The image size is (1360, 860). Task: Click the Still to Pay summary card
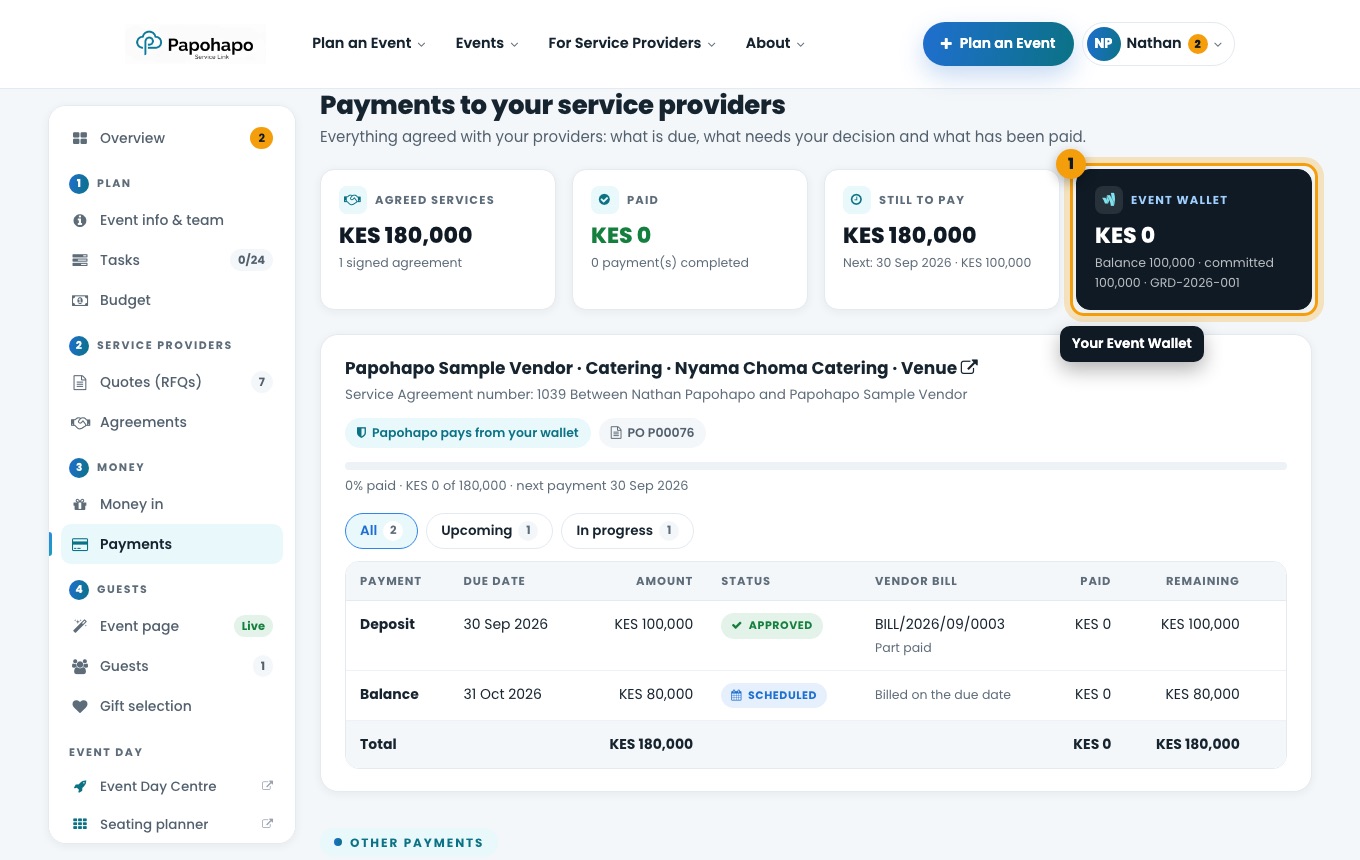coord(942,239)
